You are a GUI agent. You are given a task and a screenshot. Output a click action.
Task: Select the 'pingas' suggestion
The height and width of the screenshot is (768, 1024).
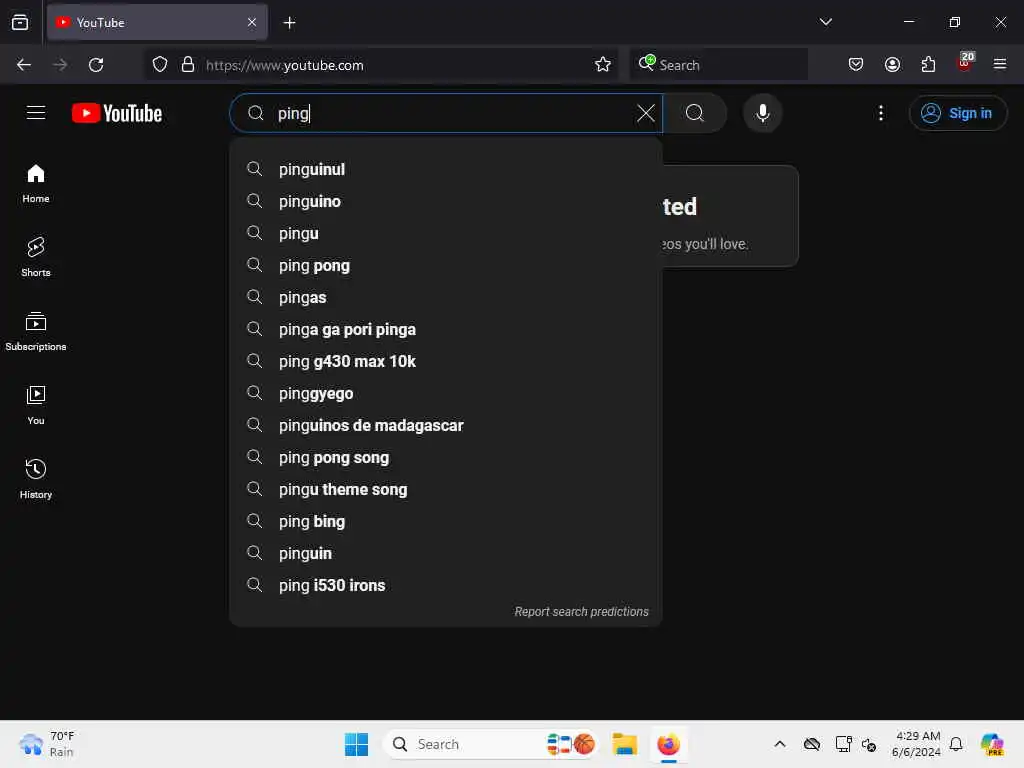click(446, 297)
